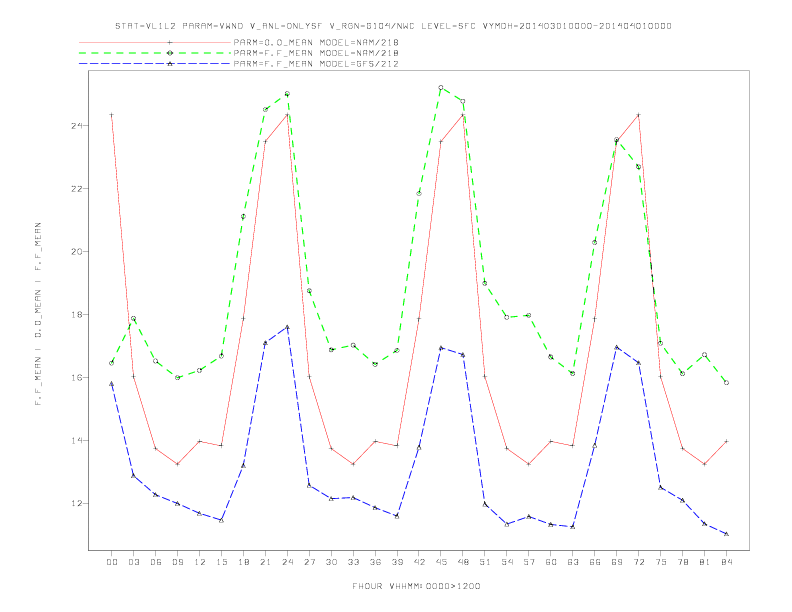Click green circle data point at hour 45

pyautogui.click(x=441, y=88)
